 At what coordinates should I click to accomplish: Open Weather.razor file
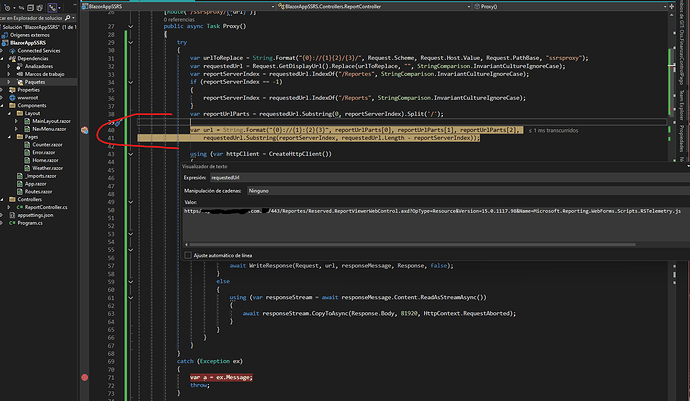[47, 168]
